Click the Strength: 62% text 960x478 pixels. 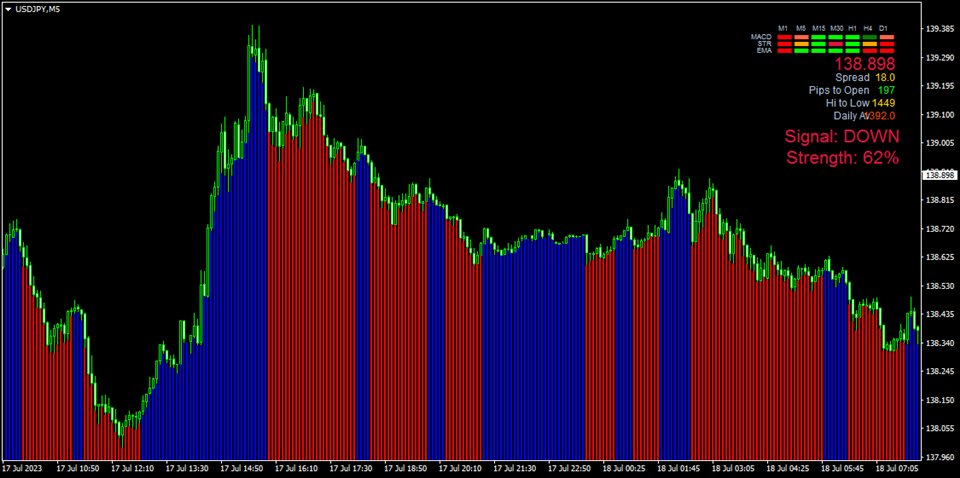pos(842,158)
